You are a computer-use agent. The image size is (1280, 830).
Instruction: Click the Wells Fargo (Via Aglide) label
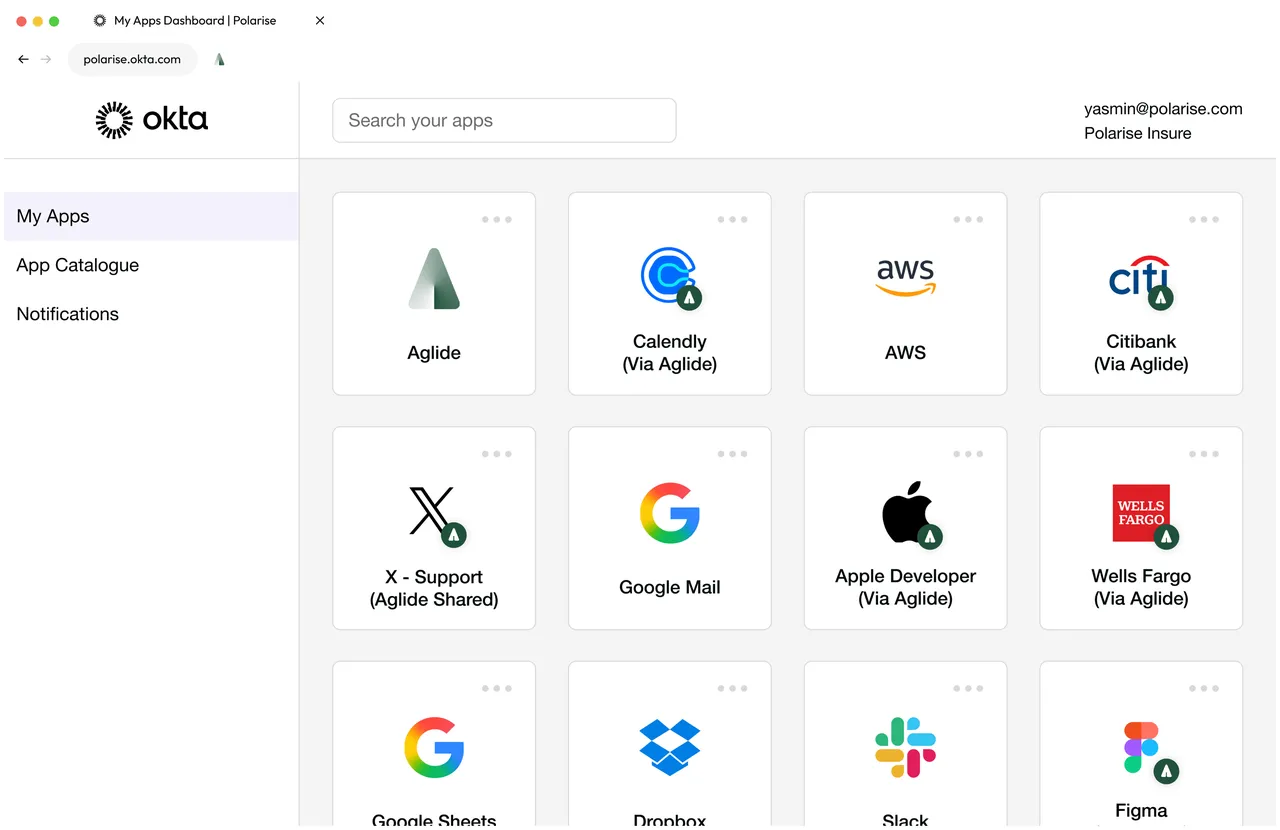point(1141,587)
